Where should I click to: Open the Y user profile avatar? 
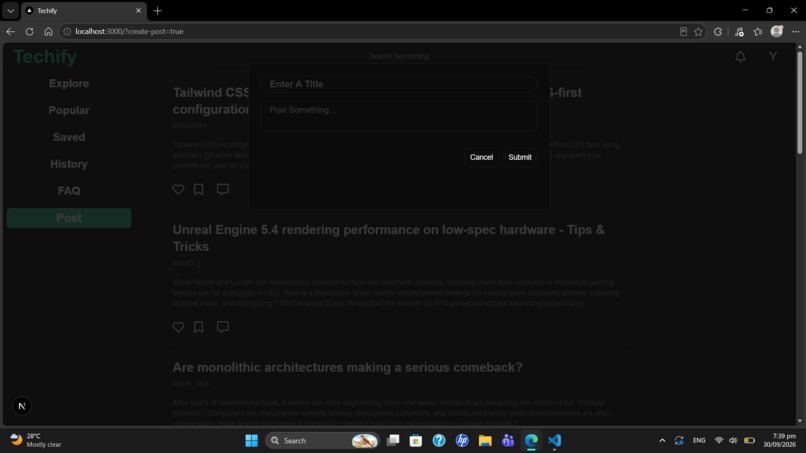pos(773,57)
